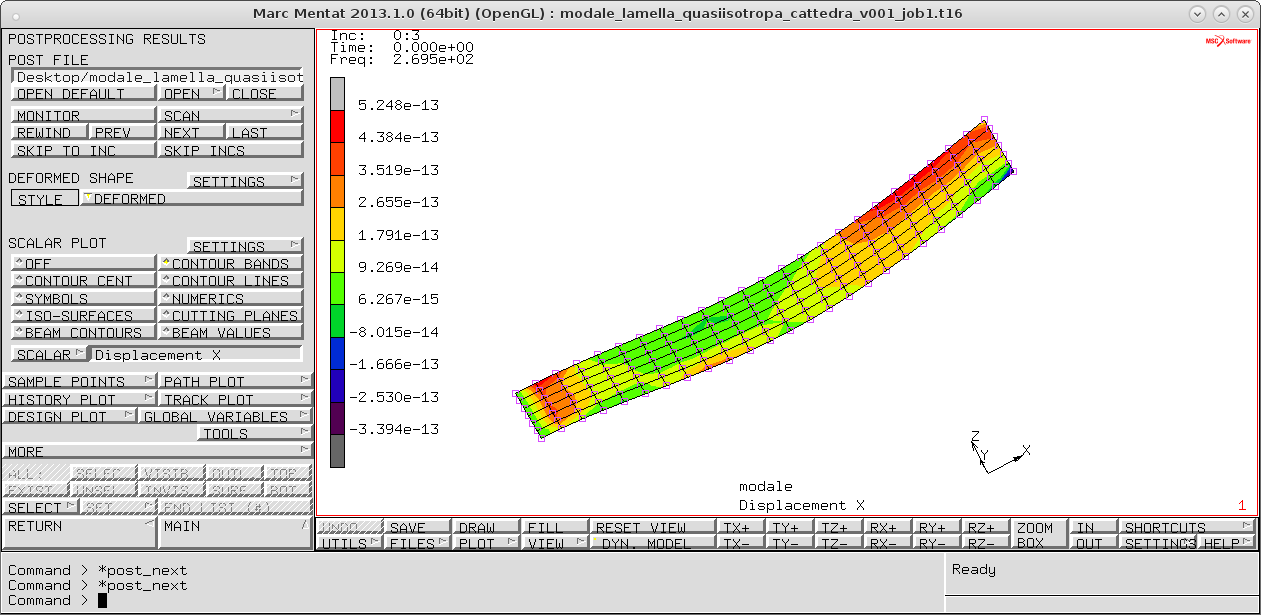Open HISTORY PLOT submenu
The image size is (1261, 615).
tap(79, 399)
